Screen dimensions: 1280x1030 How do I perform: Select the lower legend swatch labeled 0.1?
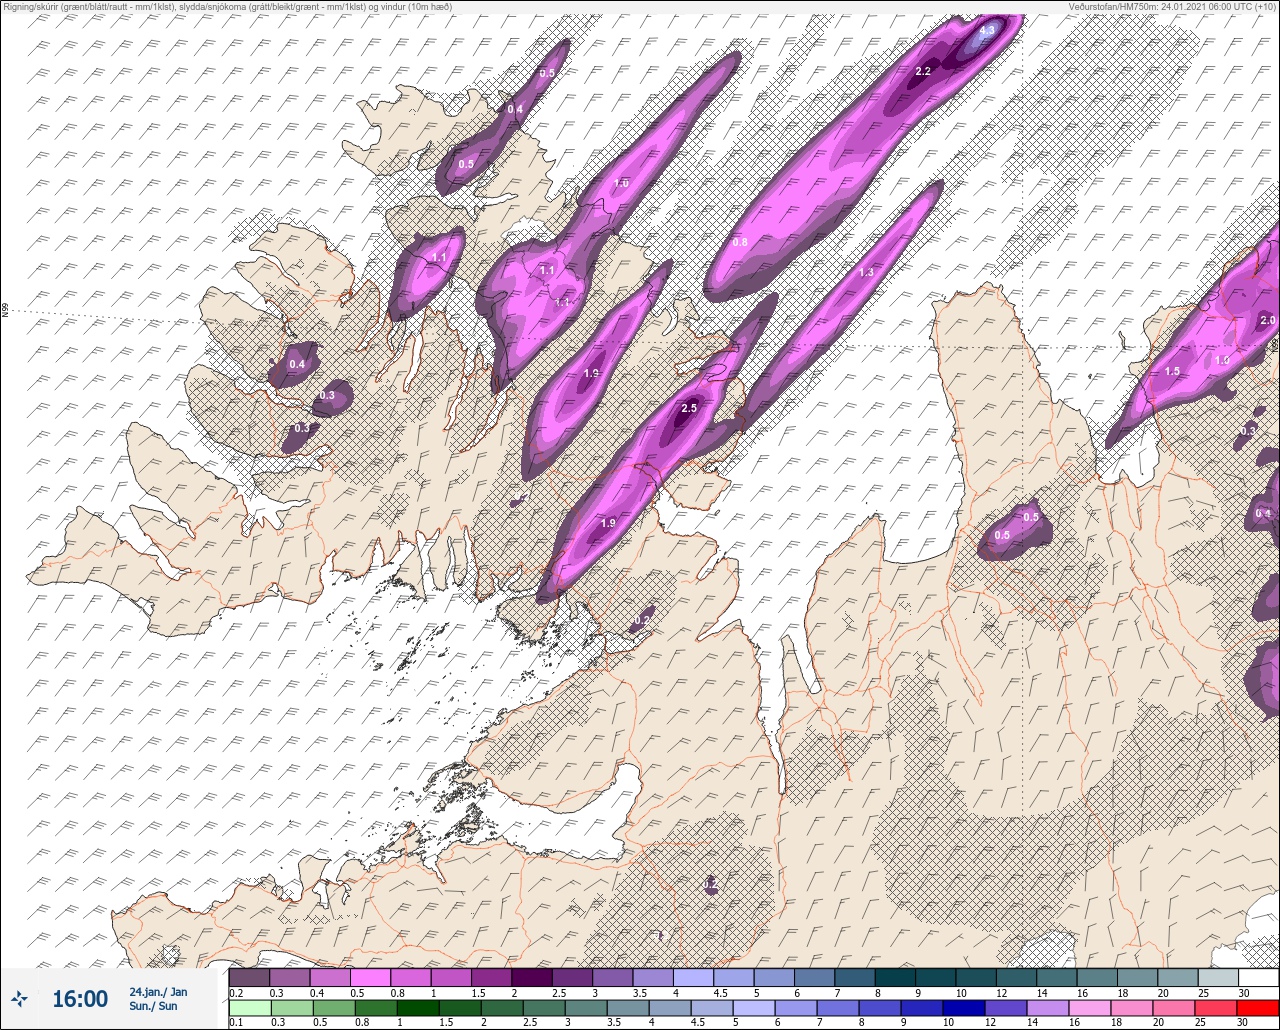click(249, 1008)
